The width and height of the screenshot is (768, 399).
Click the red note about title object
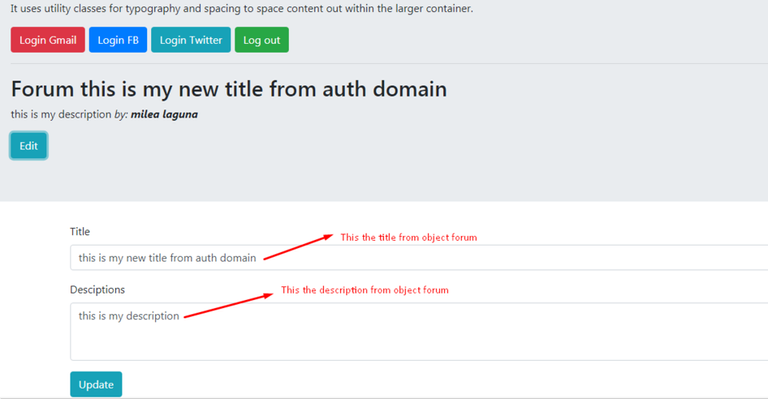click(408, 237)
